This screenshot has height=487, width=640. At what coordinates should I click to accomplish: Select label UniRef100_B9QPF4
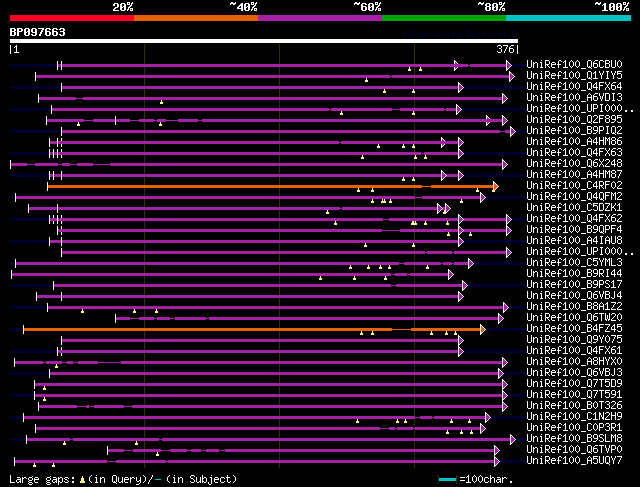click(574, 230)
